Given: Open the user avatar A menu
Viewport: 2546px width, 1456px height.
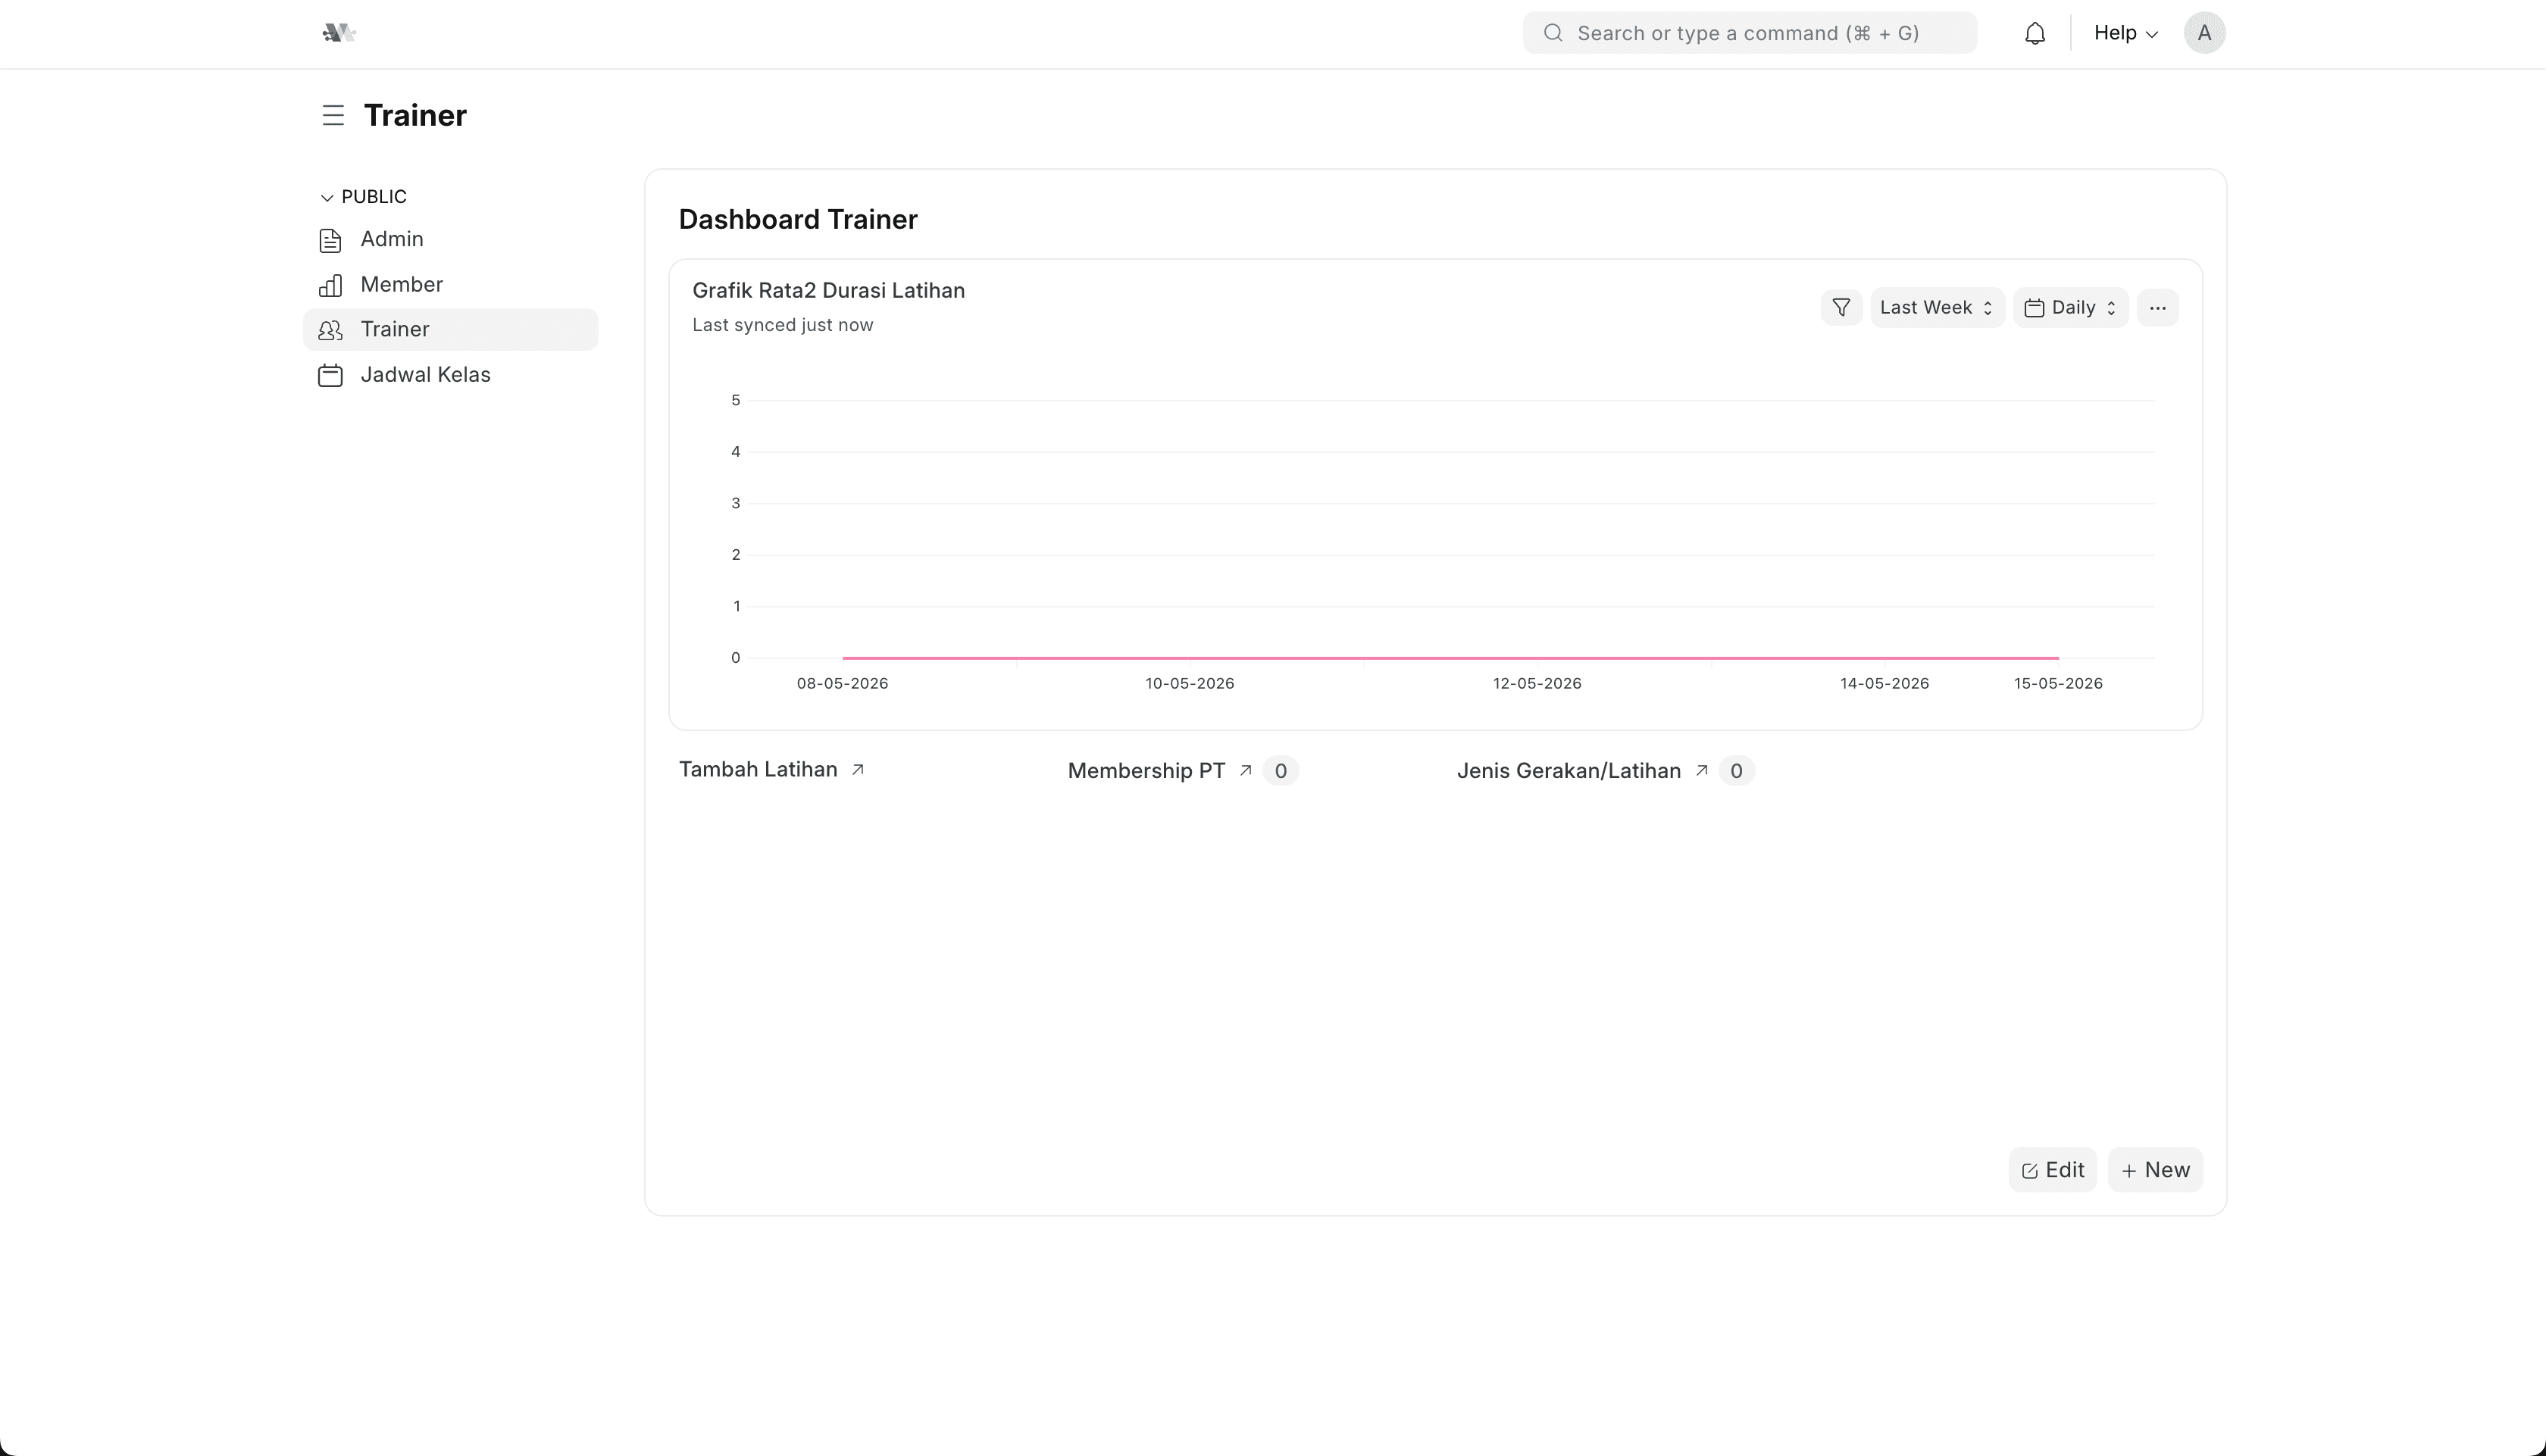Looking at the screenshot, I should point(2204,33).
